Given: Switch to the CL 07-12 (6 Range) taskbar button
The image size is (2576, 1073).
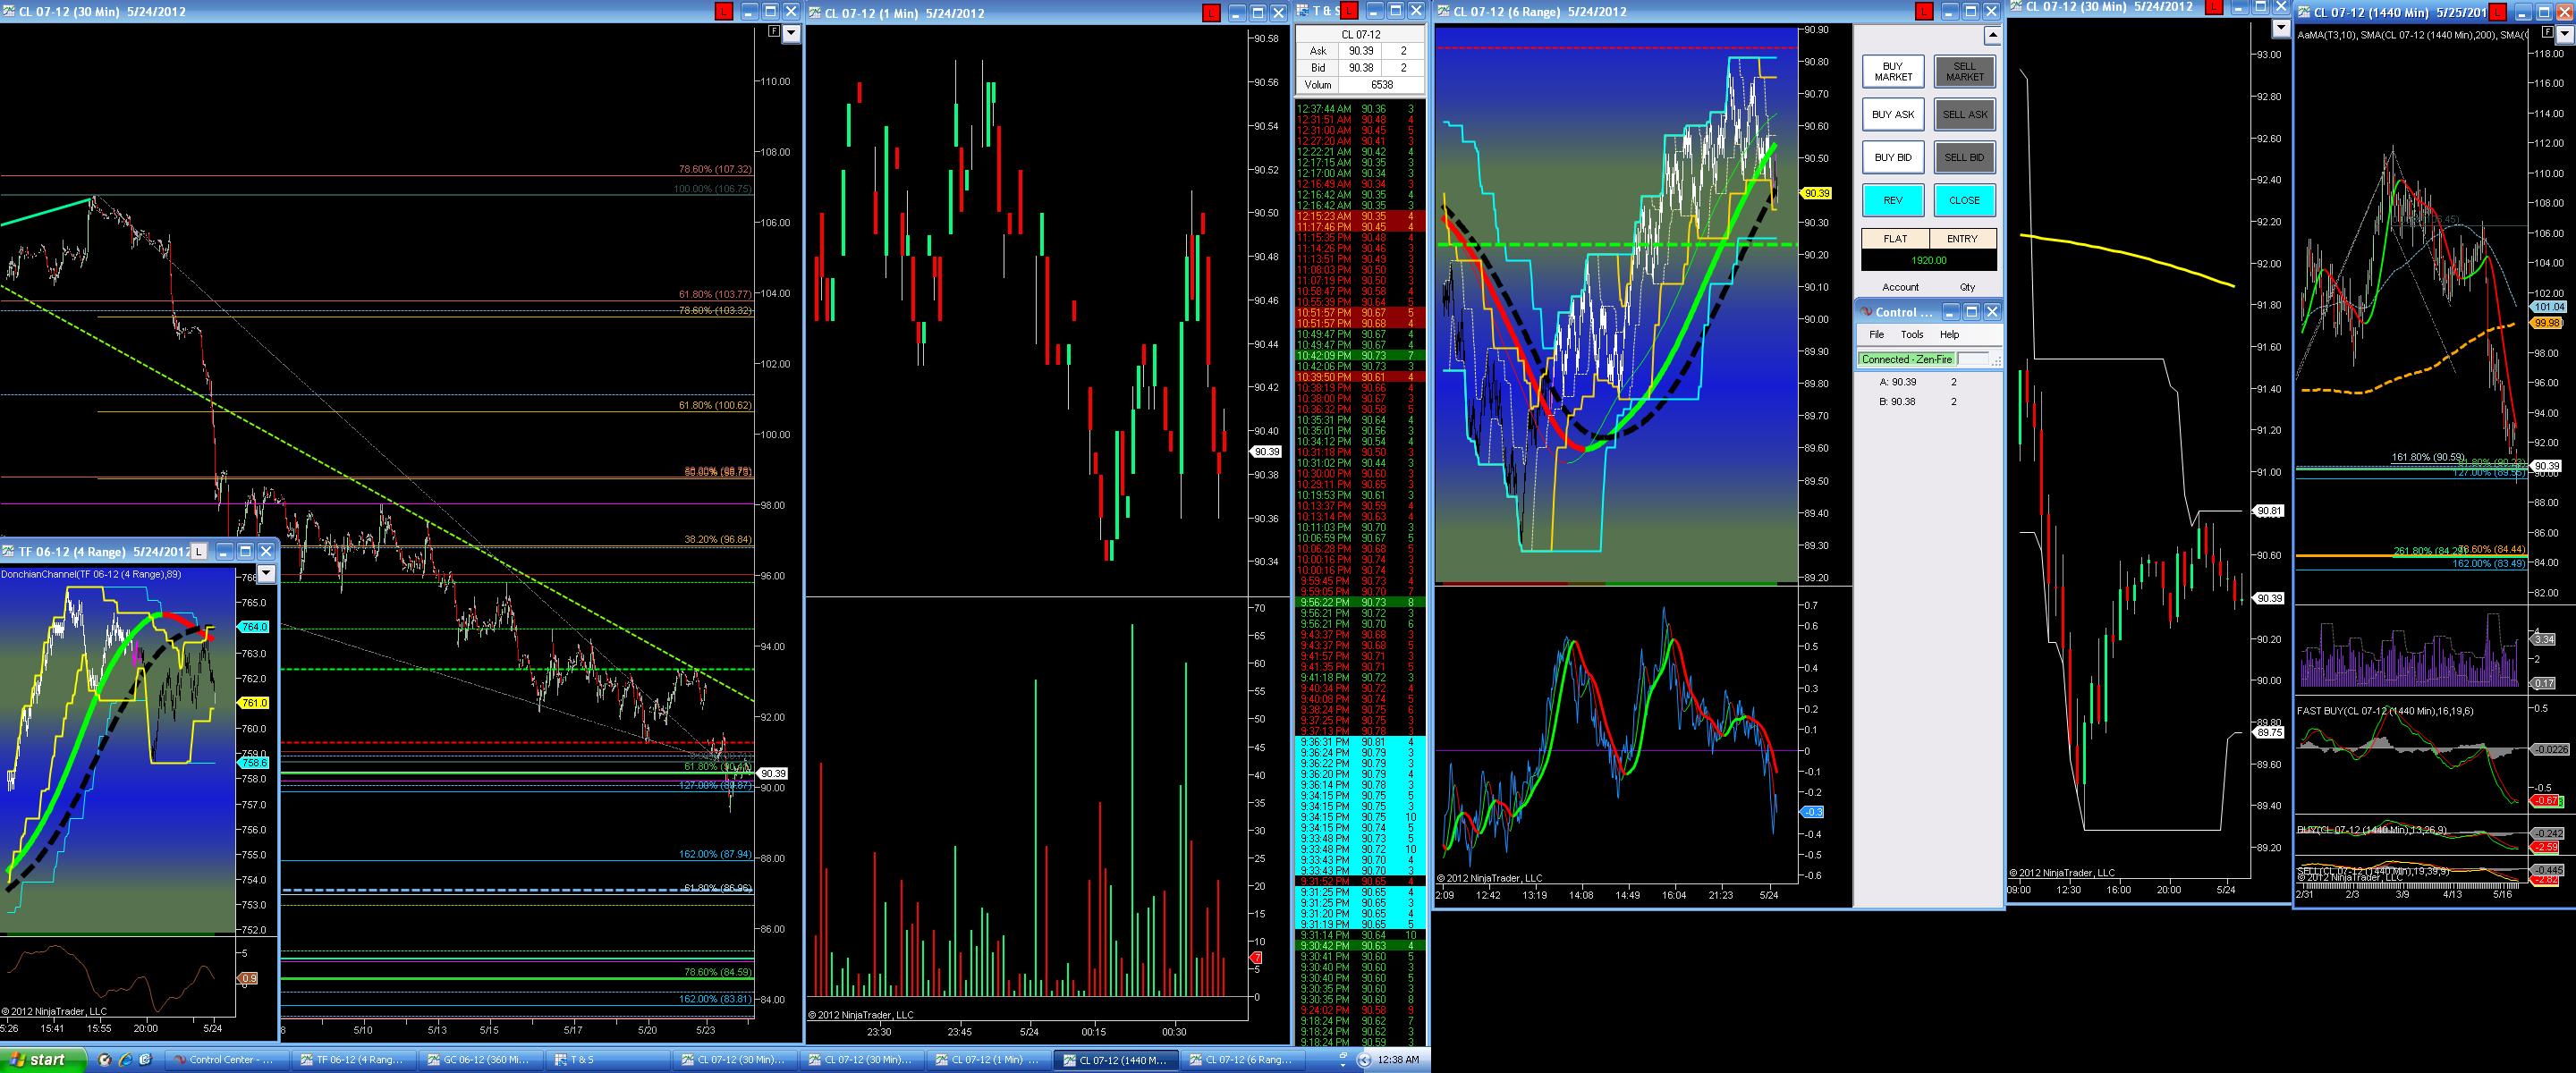Looking at the screenshot, I should pyautogui.click(x=1242, y=1060).
